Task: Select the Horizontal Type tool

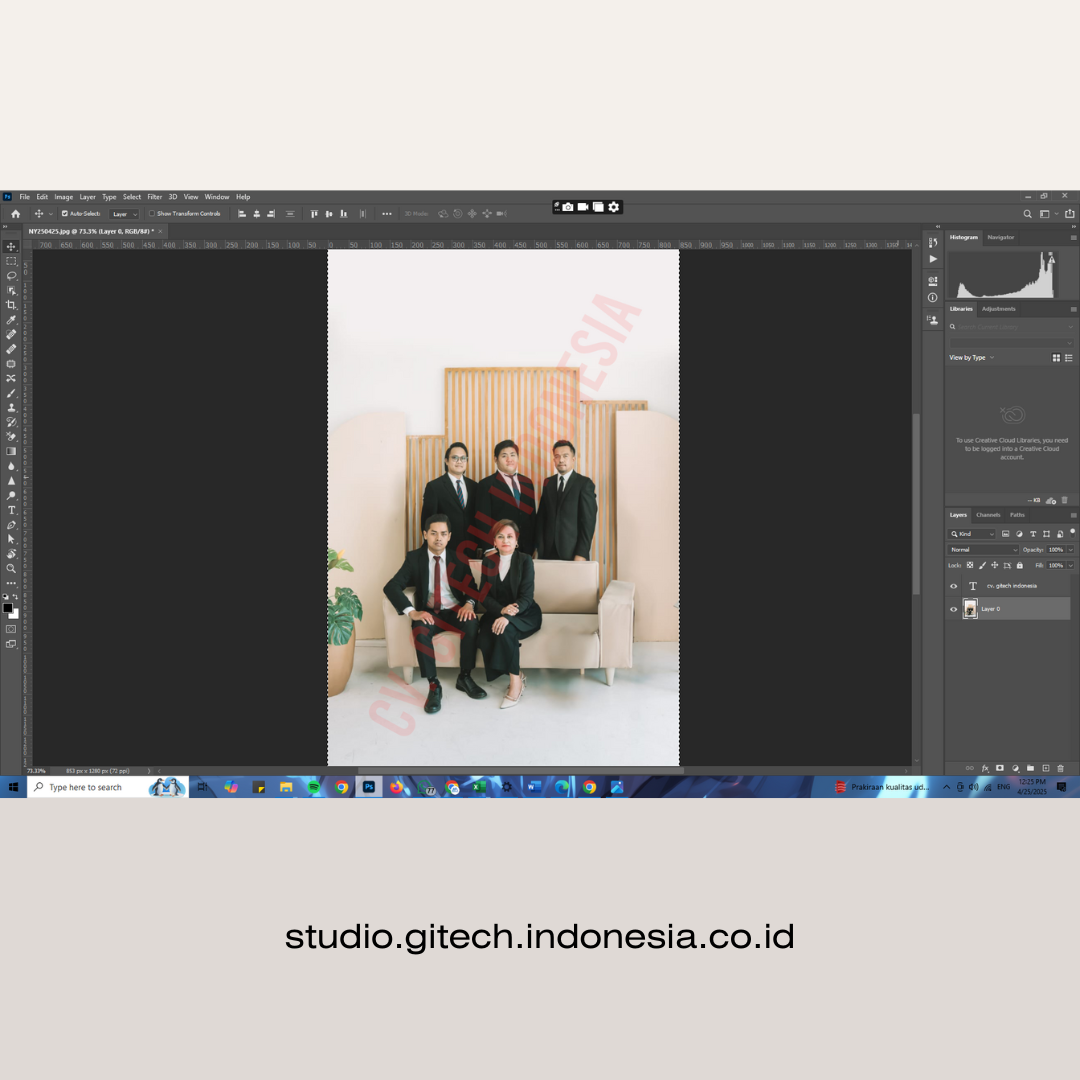Action: click(11, 510)
